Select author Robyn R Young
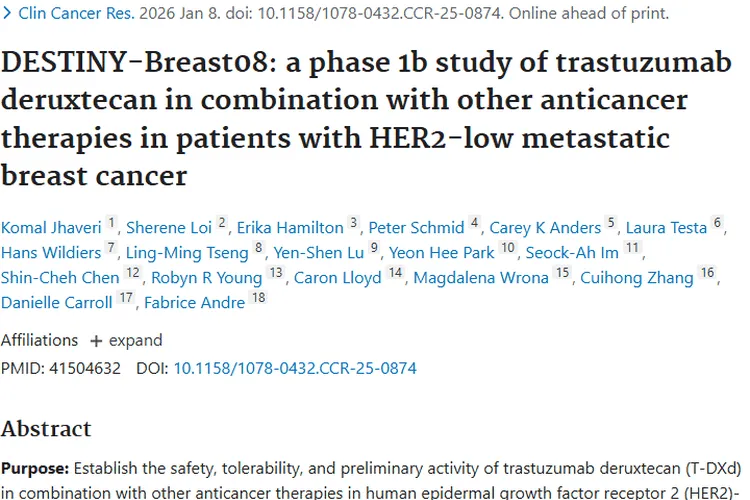This screenshot has width=750, height=500. [206, 277]
